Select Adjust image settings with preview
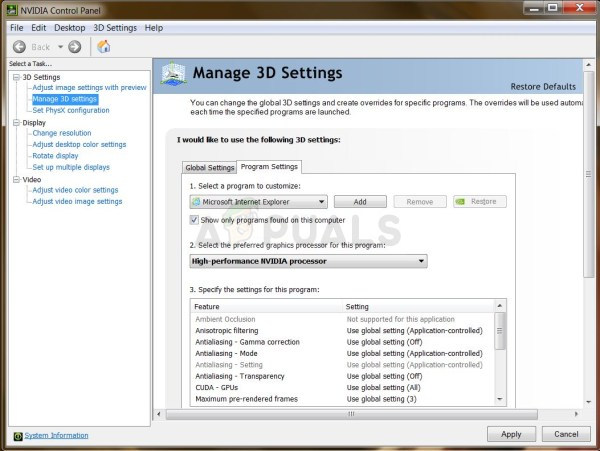The height and width of the screenshot is (451, 600). 90,88
